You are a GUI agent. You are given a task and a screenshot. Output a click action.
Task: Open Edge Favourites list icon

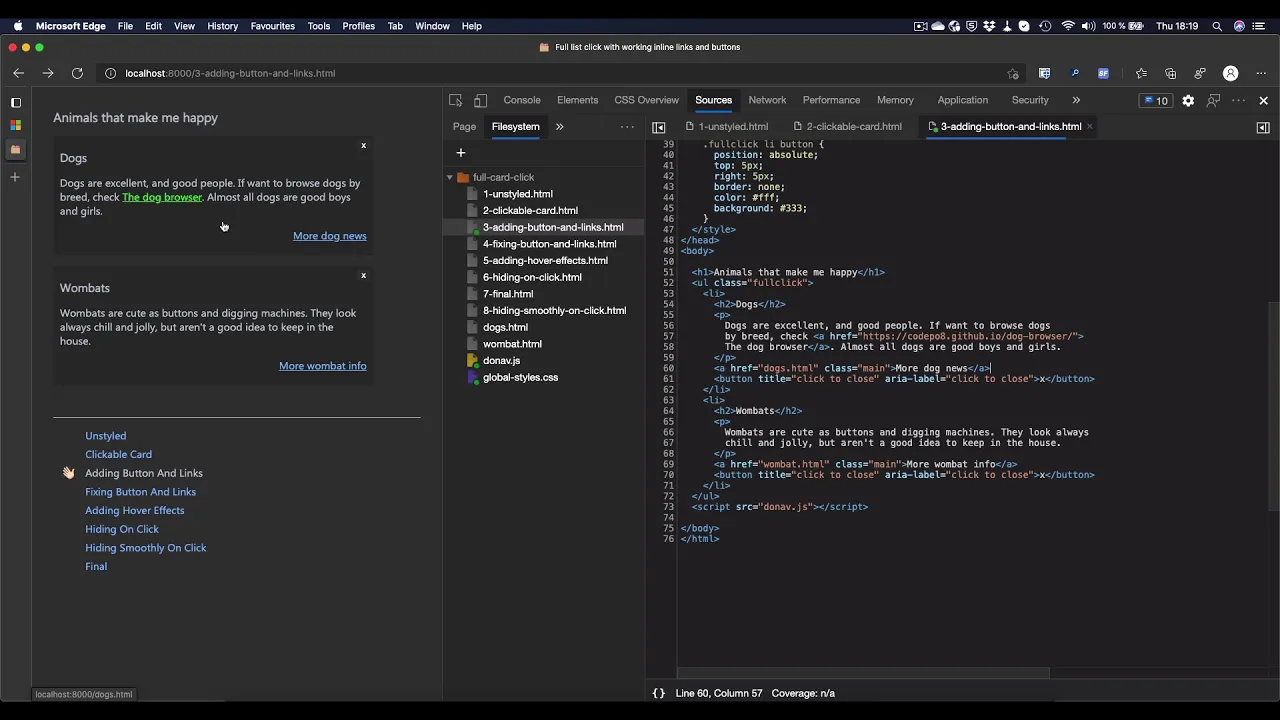click(x=1141, y=73)
